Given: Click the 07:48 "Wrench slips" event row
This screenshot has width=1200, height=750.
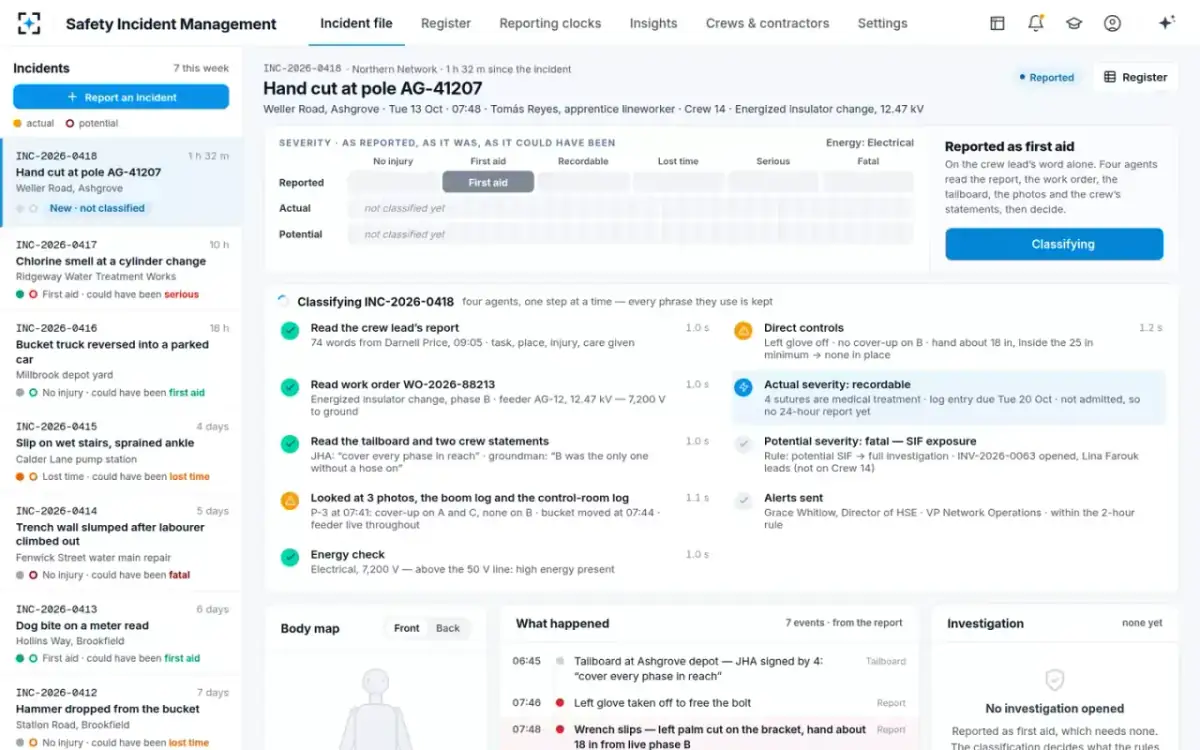Looking at the screenshot, I should (709, 735).
